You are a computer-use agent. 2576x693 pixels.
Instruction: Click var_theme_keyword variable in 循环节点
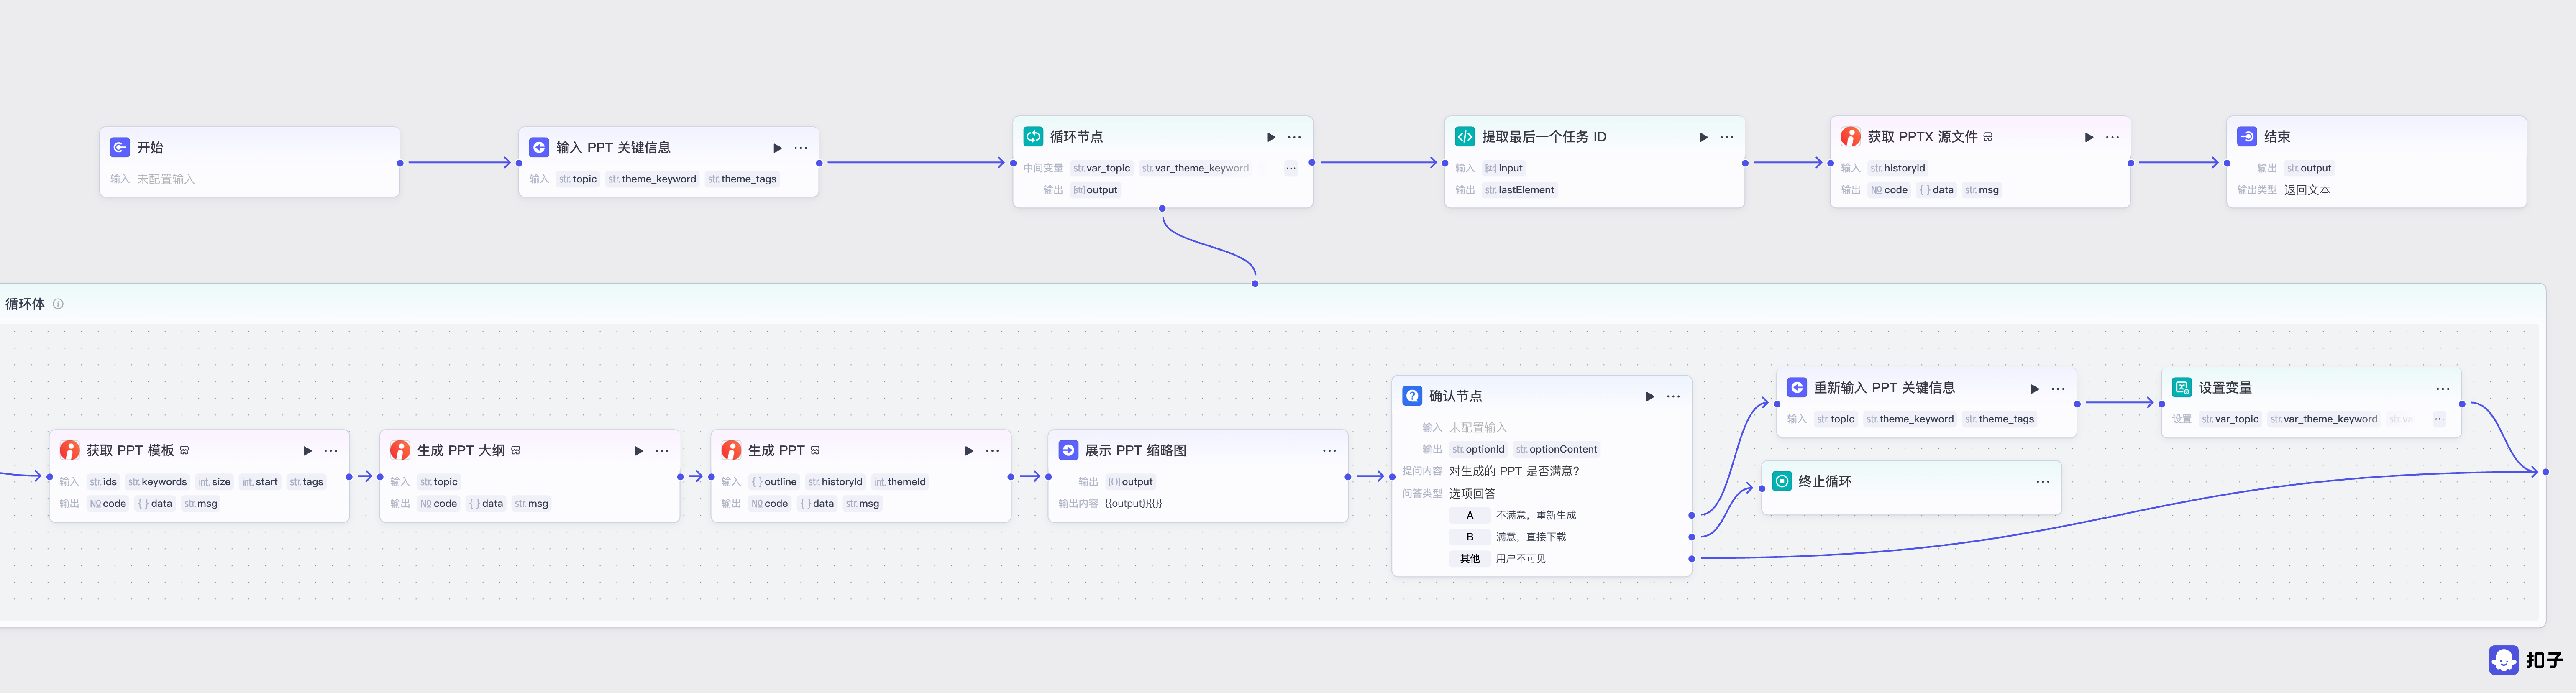[1195, 168]
